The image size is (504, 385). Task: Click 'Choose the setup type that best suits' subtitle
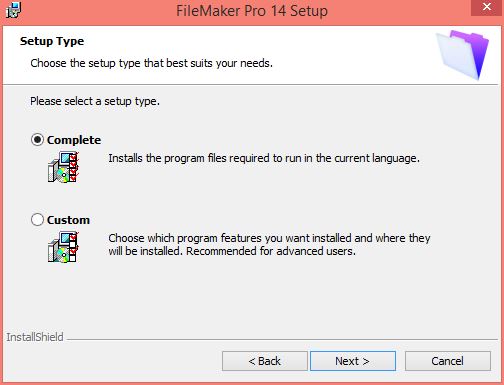coord(151,63)
